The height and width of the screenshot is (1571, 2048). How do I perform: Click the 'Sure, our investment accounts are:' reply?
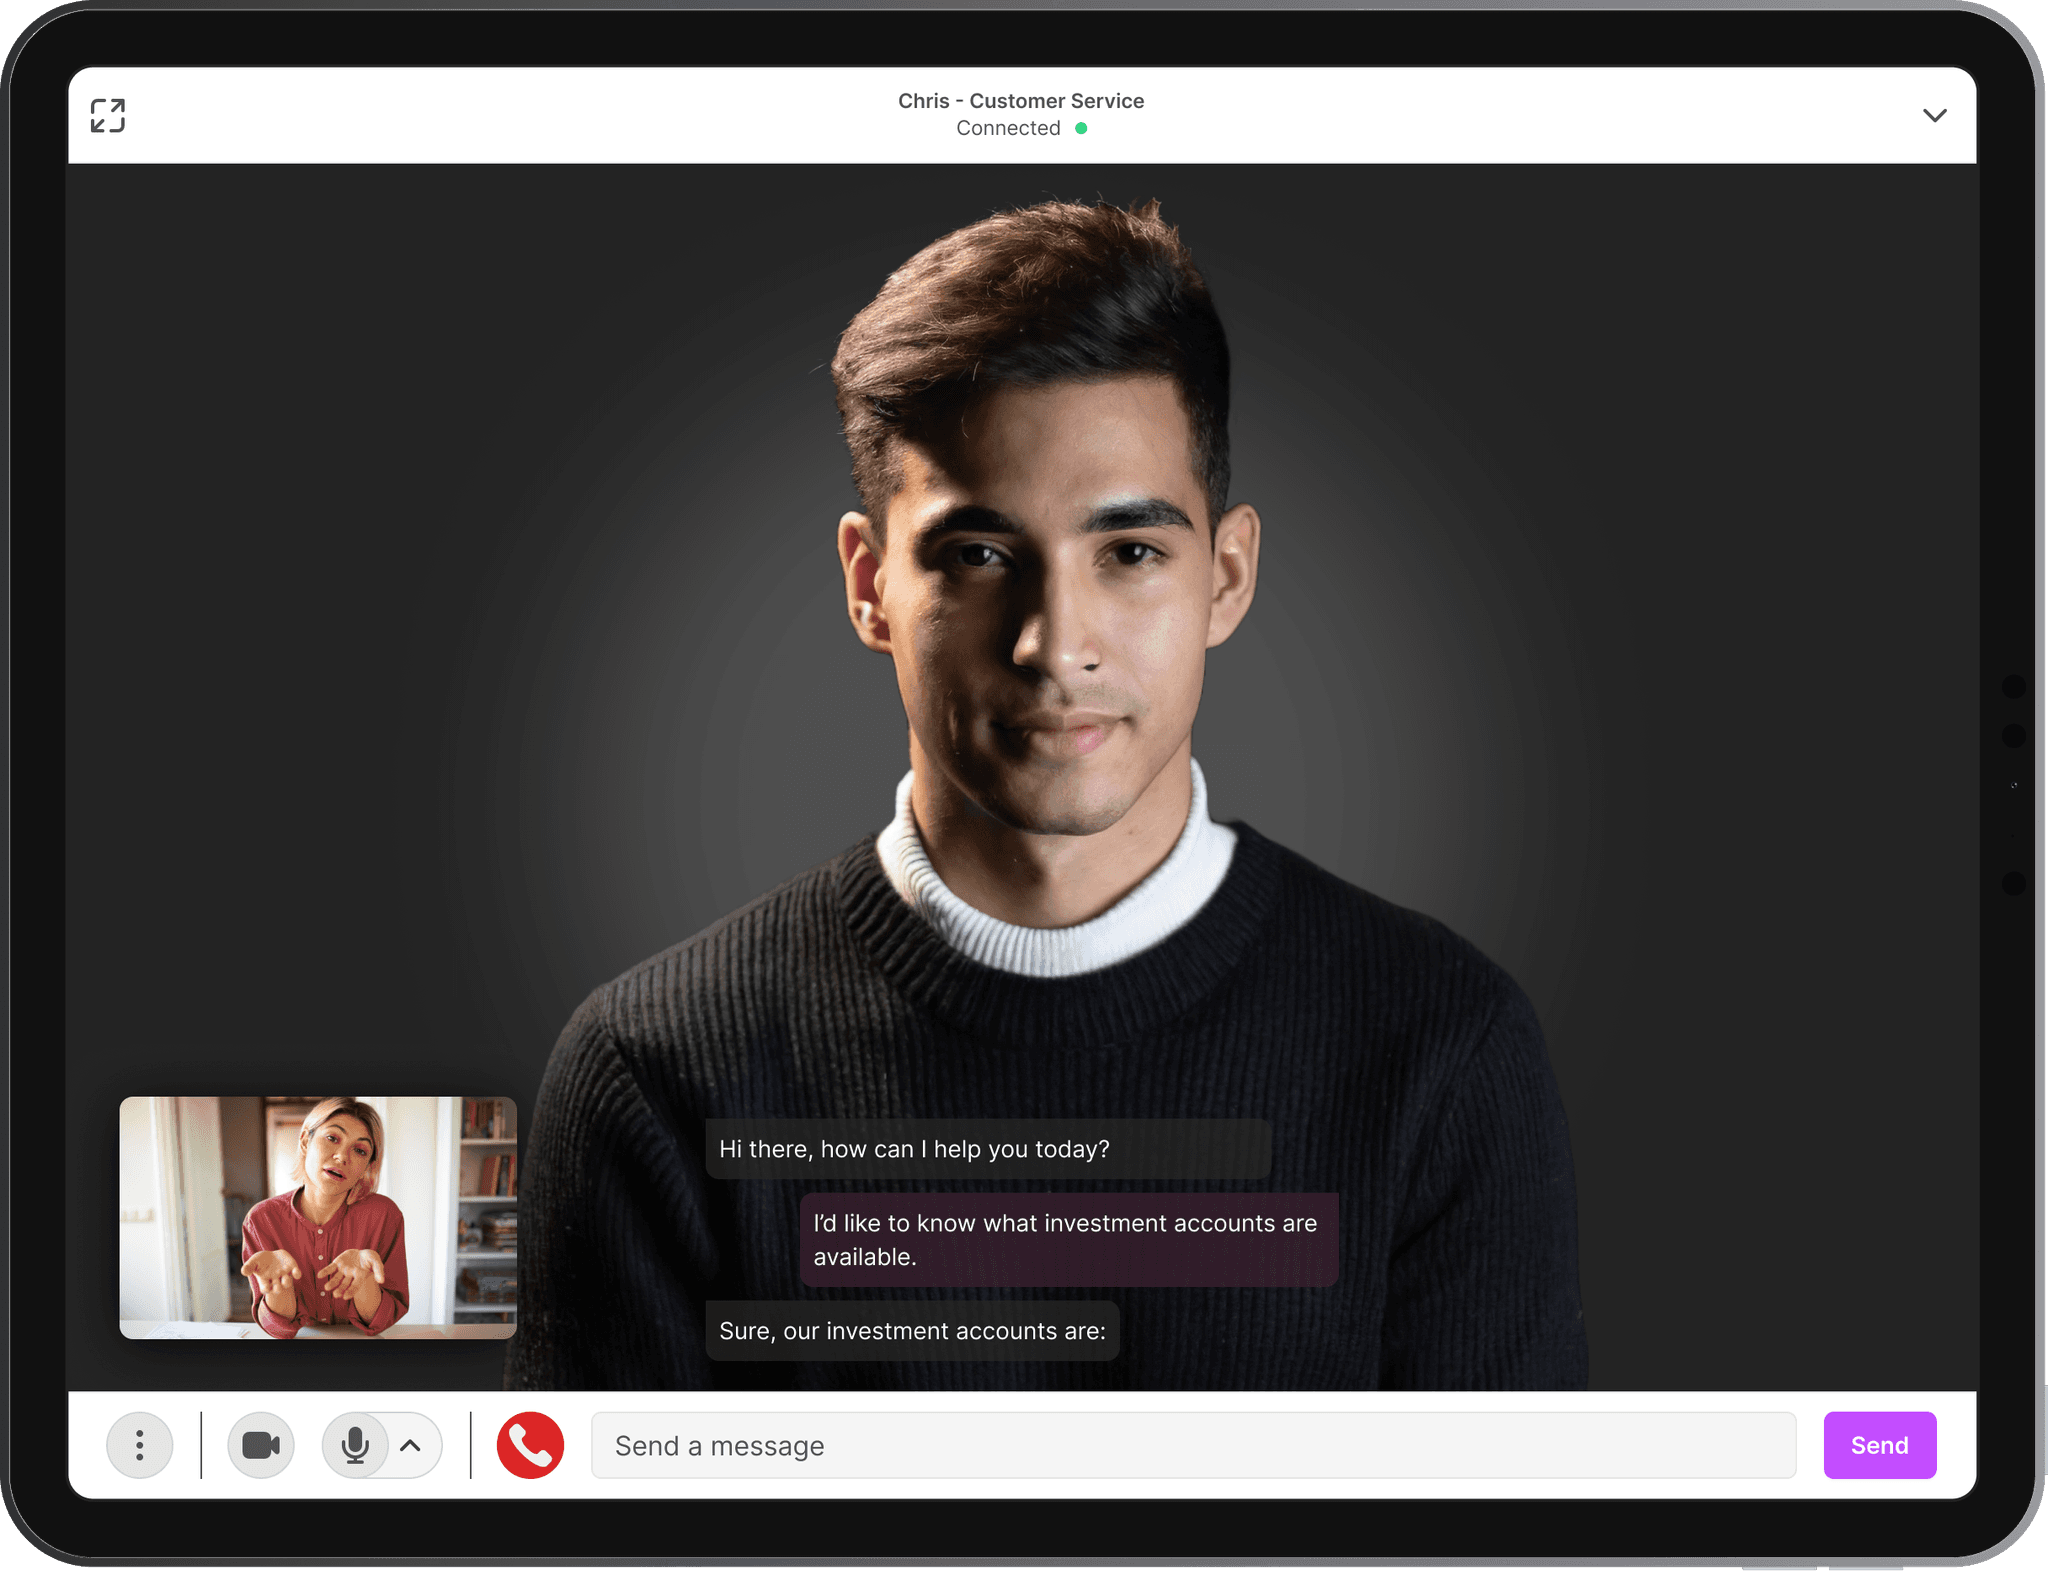(912, 1331)
